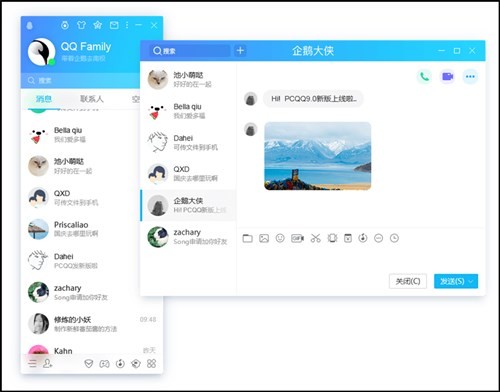The height and width of the screenshot is (392, 500).
Task: Open the mailbox icon in main header
Action: [114, 25]
